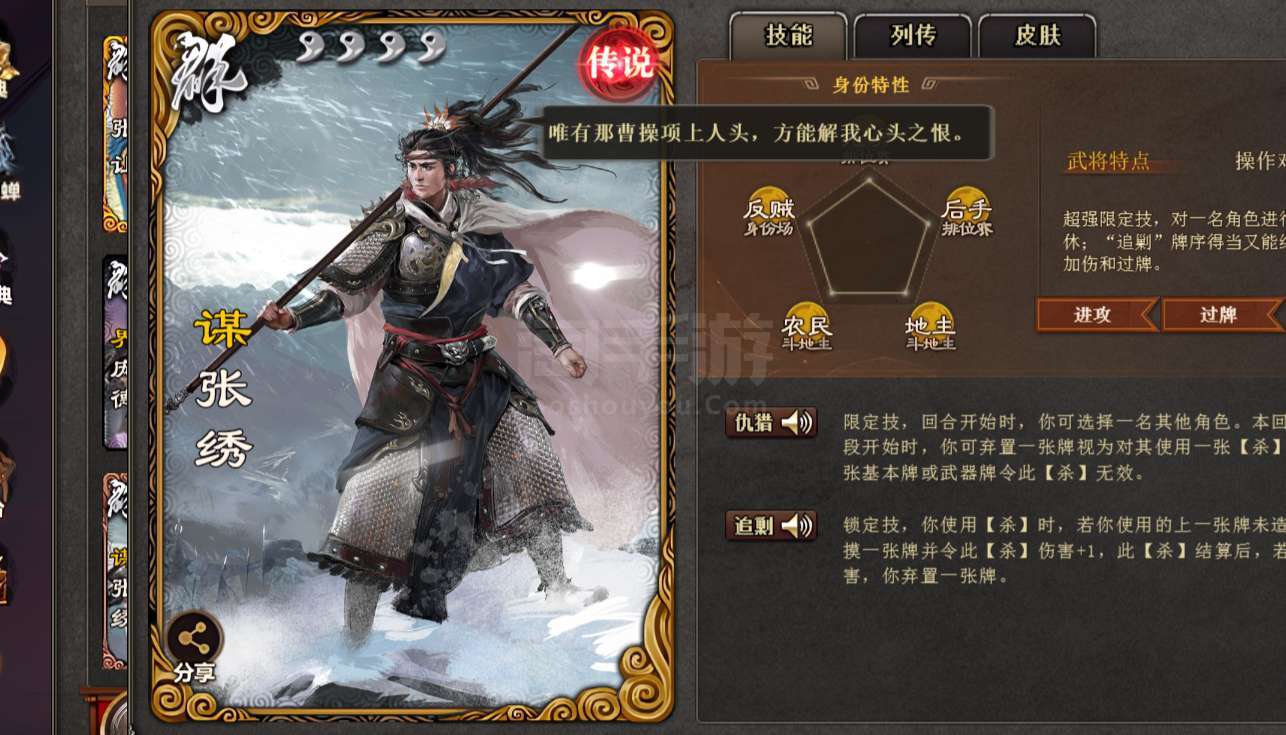Select the 武将特点 section header
The height and width of the screenshot is (735, 1286).
point(1108,161)
